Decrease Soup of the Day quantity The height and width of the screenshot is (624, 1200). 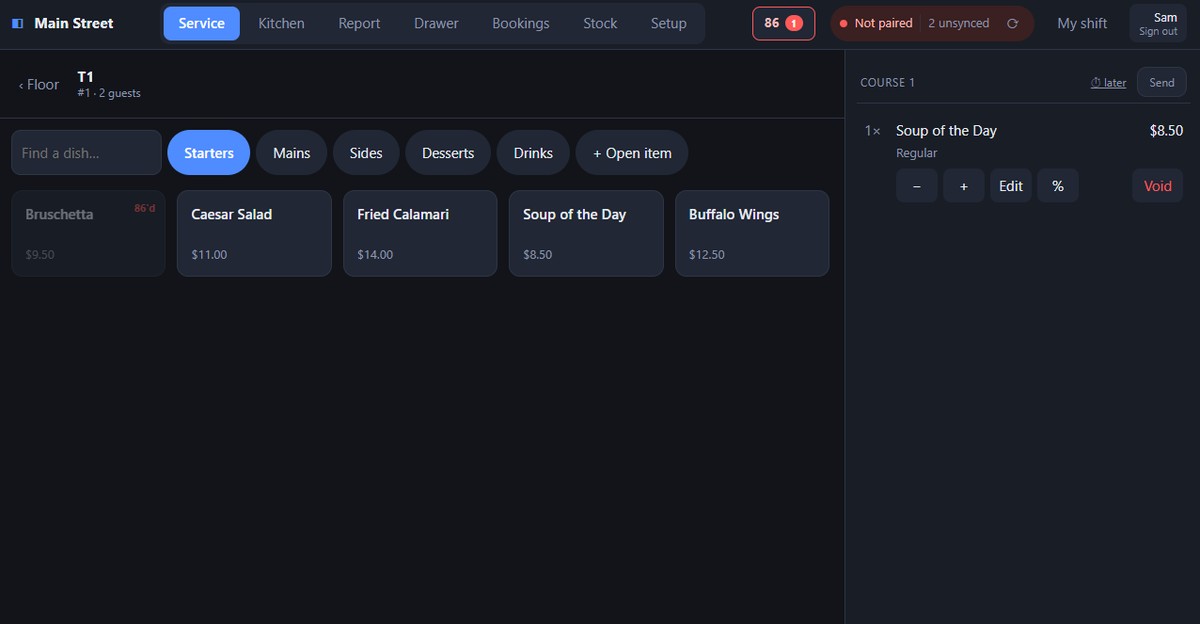(917, 186)
